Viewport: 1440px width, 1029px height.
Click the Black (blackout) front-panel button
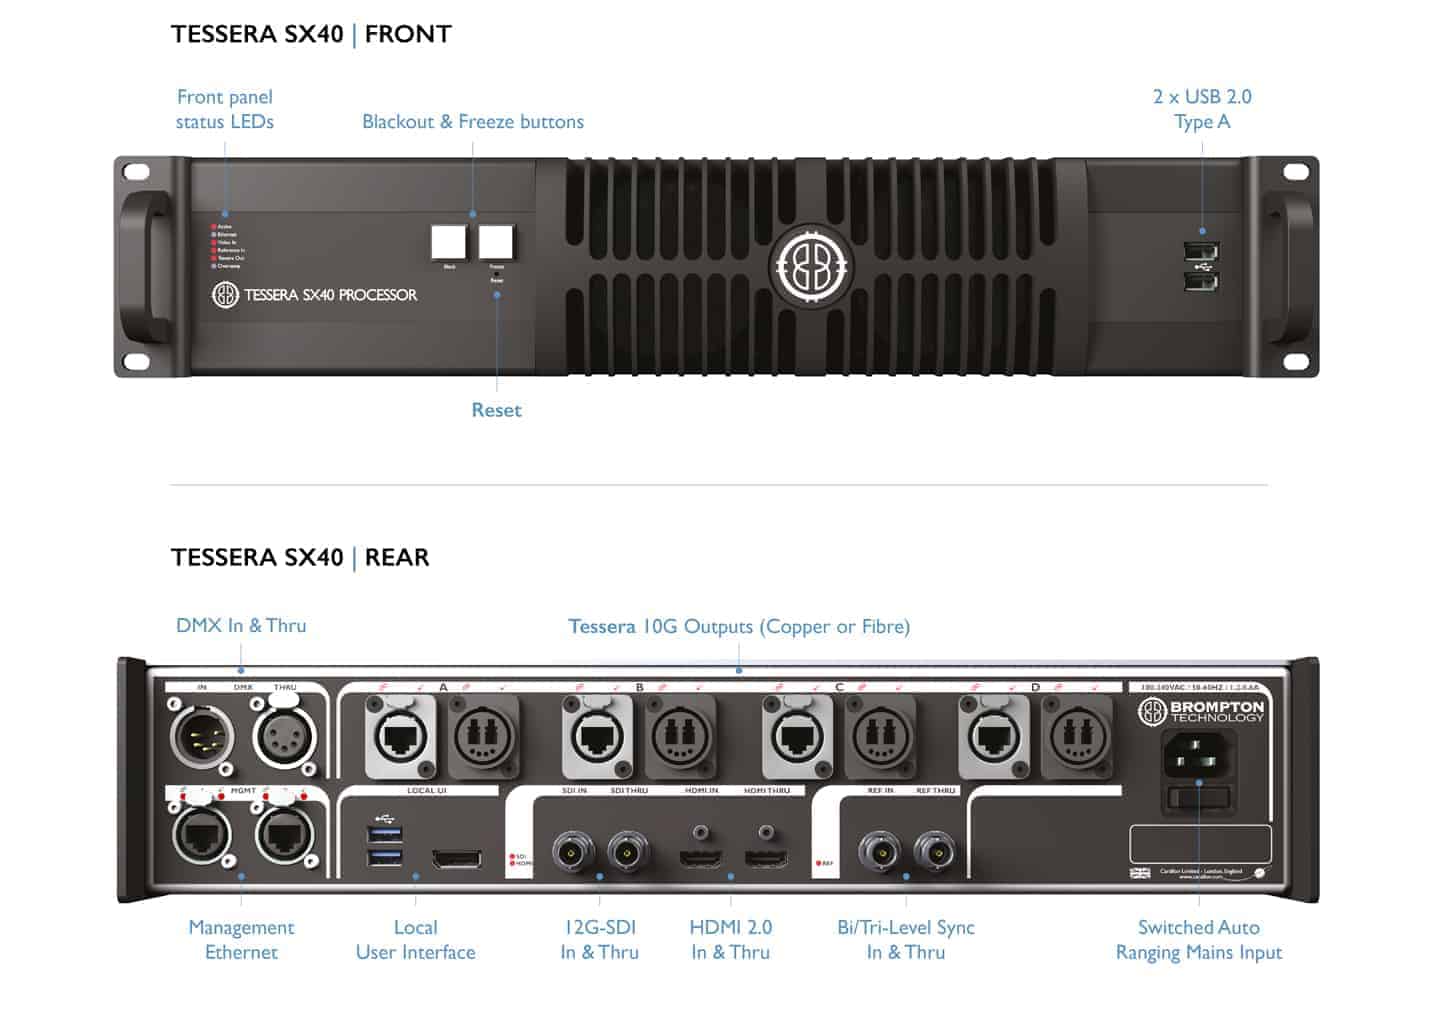449,242
